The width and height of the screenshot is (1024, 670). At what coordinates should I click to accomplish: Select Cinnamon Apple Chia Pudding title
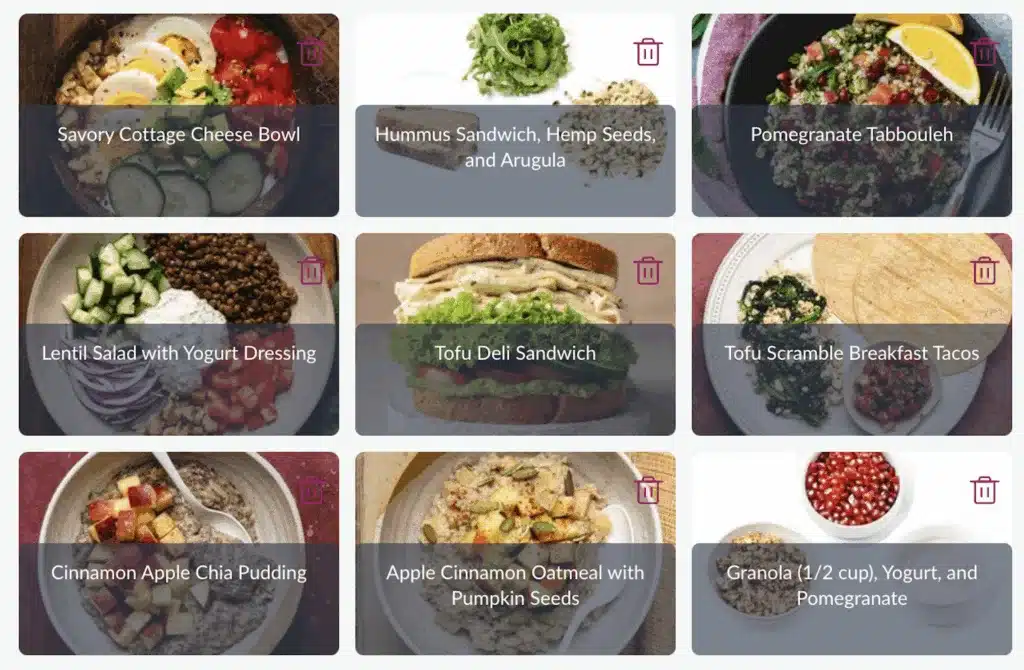179,573
